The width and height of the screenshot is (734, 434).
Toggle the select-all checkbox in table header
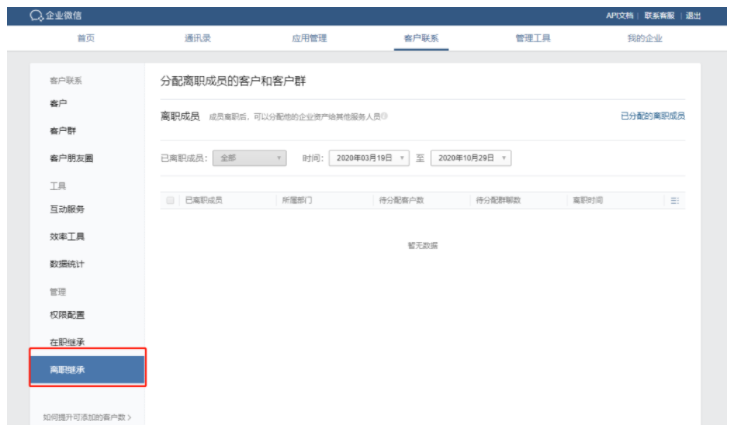170,200
